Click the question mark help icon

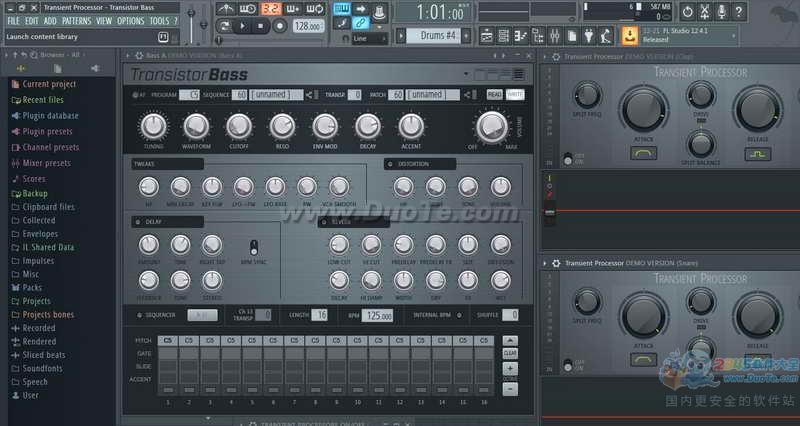[x=739, y=11]
